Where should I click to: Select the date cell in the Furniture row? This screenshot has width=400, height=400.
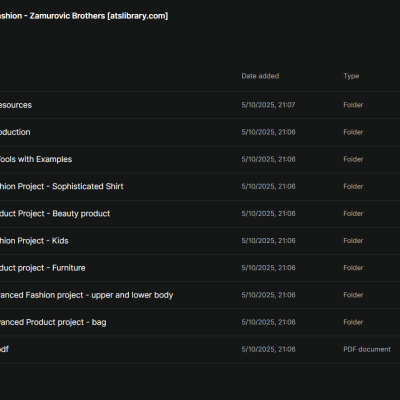click(268, 268)
